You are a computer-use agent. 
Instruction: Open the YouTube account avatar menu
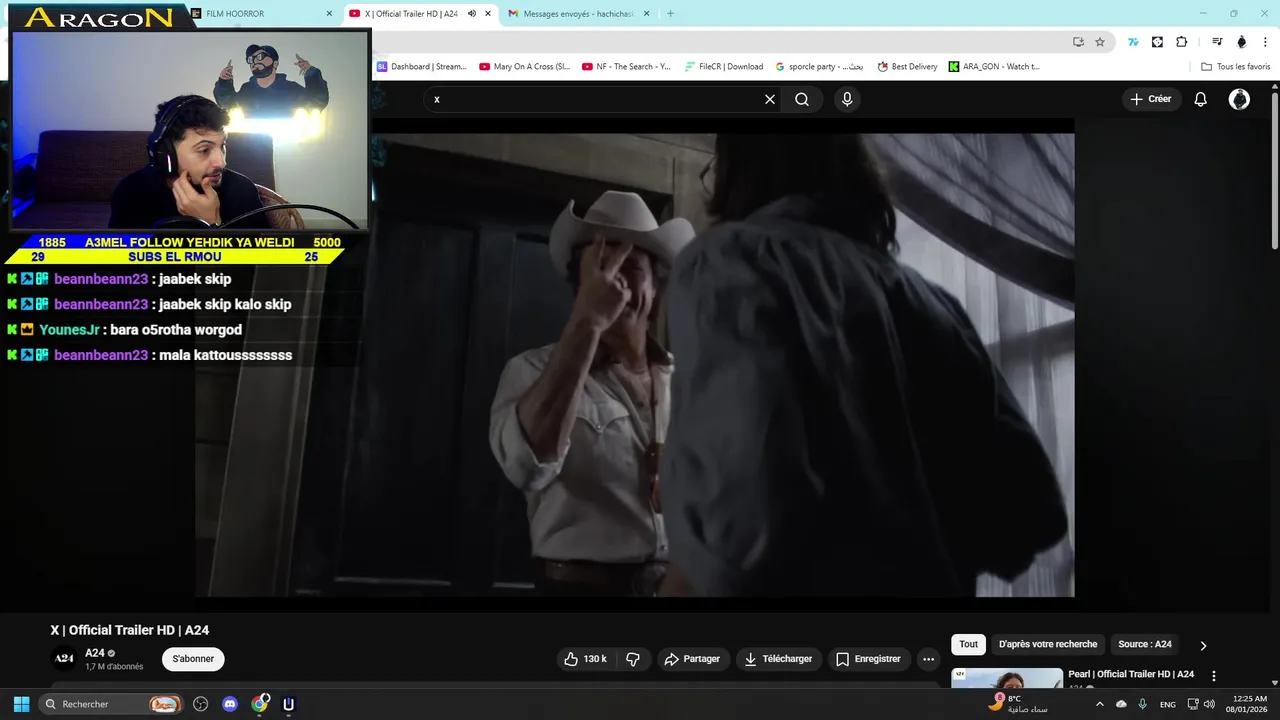point(1239,99)
